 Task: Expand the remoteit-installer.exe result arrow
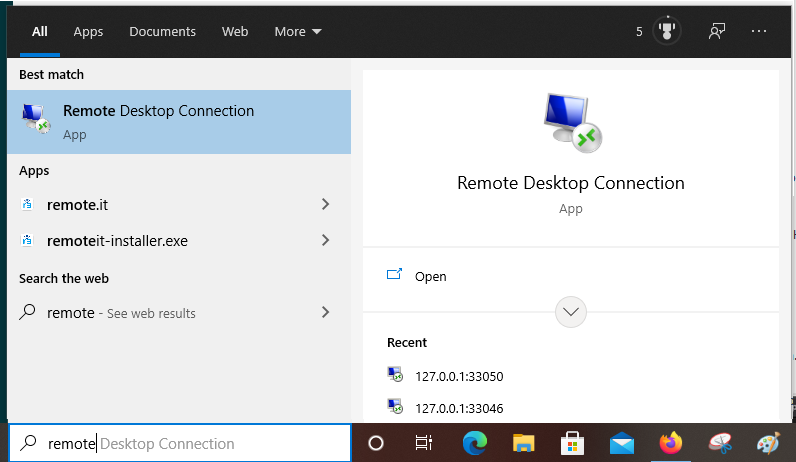click(325, 240)
